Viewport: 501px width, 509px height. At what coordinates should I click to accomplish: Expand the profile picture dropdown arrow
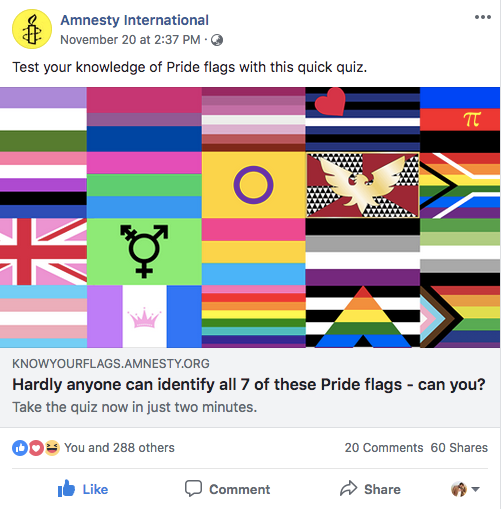pos(475,489)
